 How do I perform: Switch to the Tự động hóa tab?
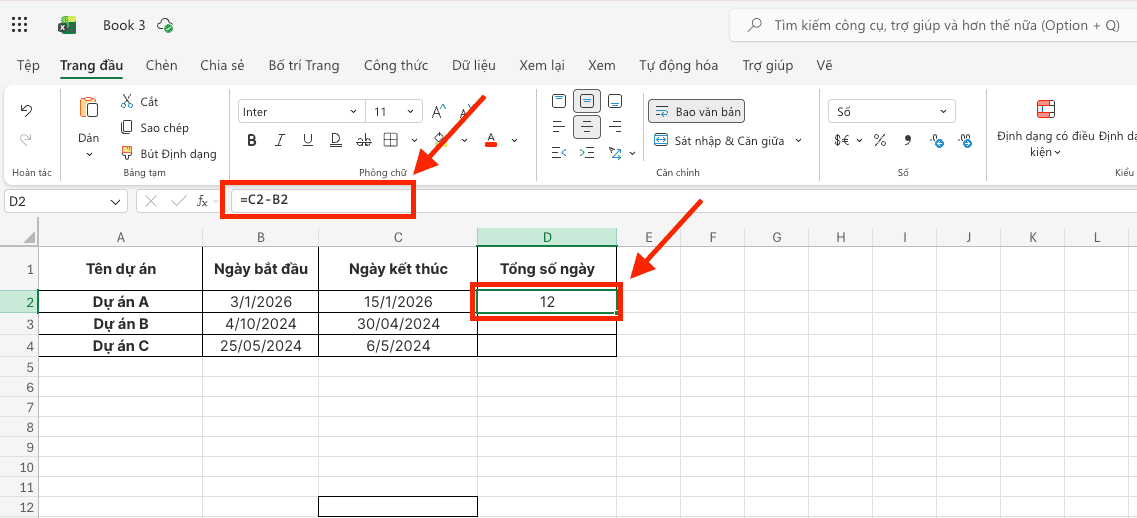pyautogui.click(x=679, y=65)
